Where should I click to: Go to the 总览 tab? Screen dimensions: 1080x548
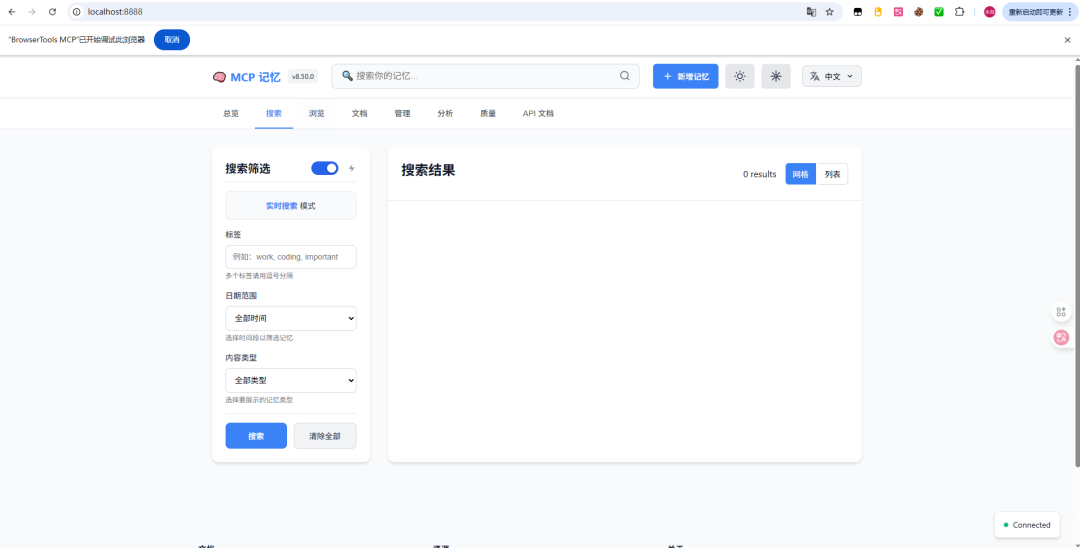click(231, 114)
